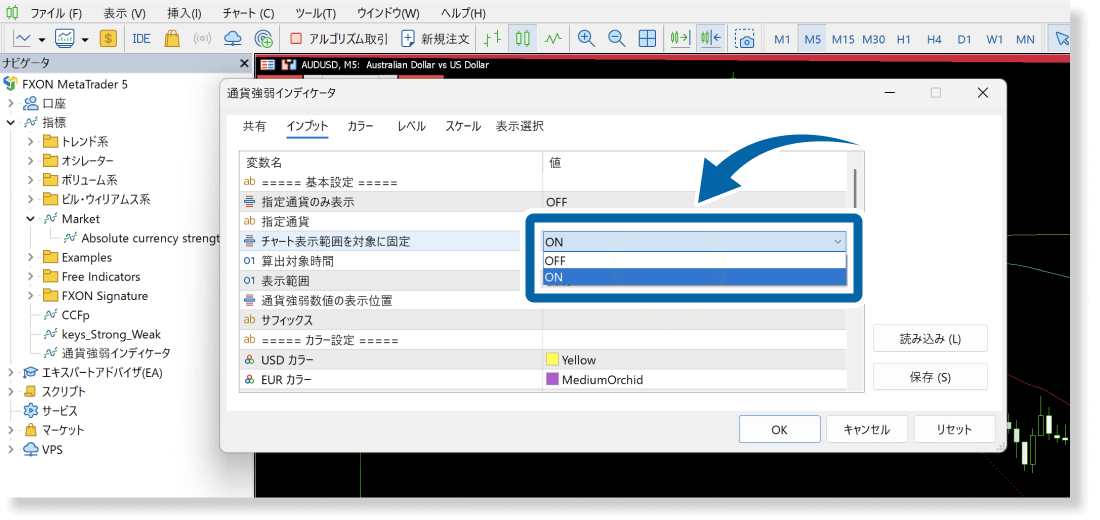Collapse the Market tree node
The width and height of the screenshot is (1100, 520).
click(x=30, y=219)
